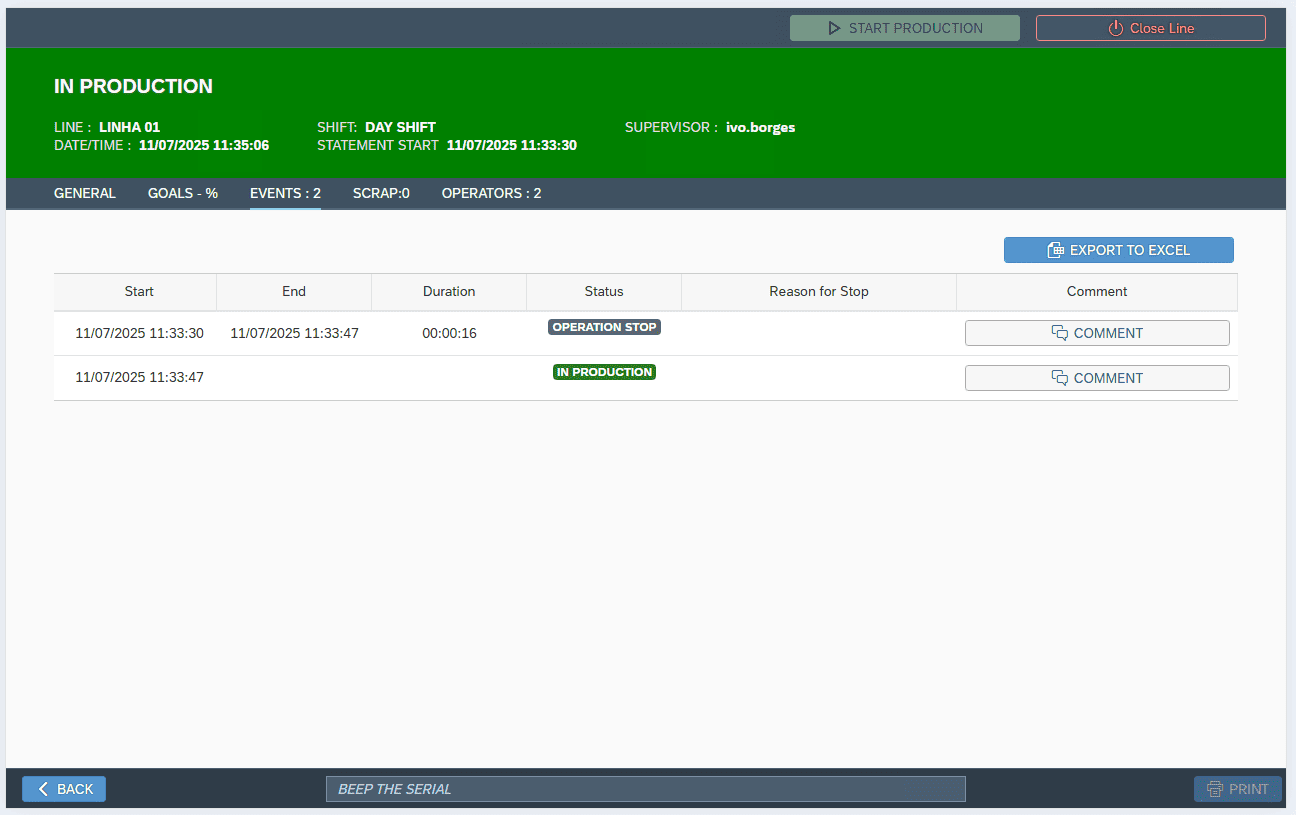Click the Export to Excel spreadsheet icon
This screenshot has width=1296, height=815.
point(1055,250)
